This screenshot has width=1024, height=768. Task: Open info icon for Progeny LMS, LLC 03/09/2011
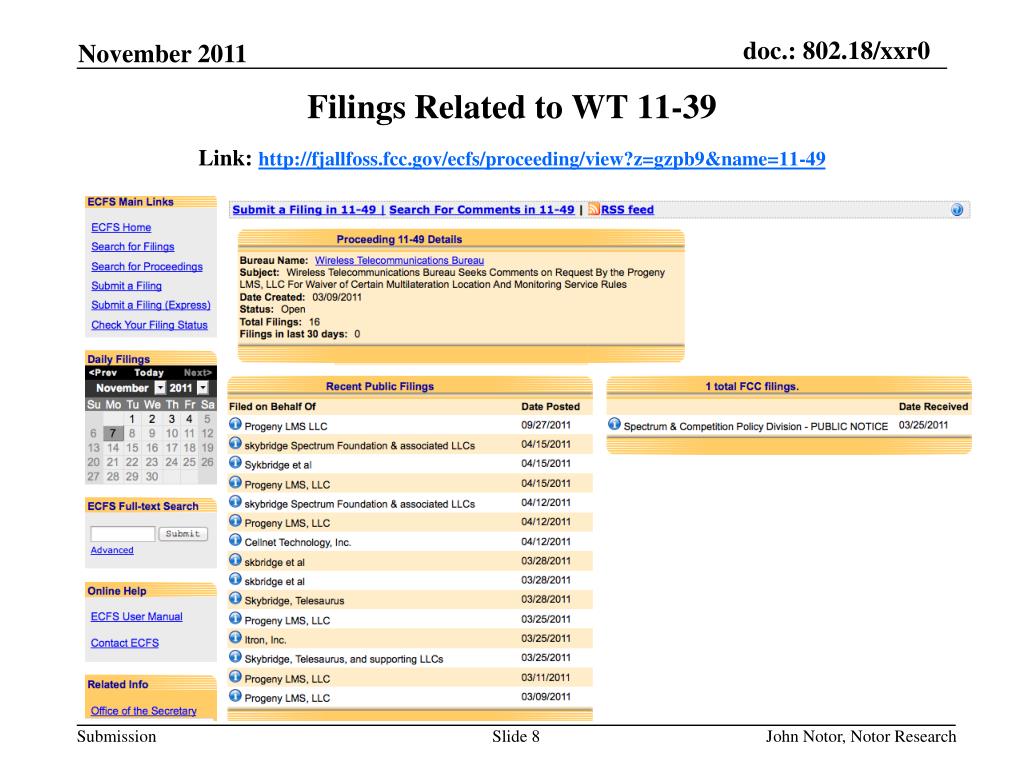(235, 696)
